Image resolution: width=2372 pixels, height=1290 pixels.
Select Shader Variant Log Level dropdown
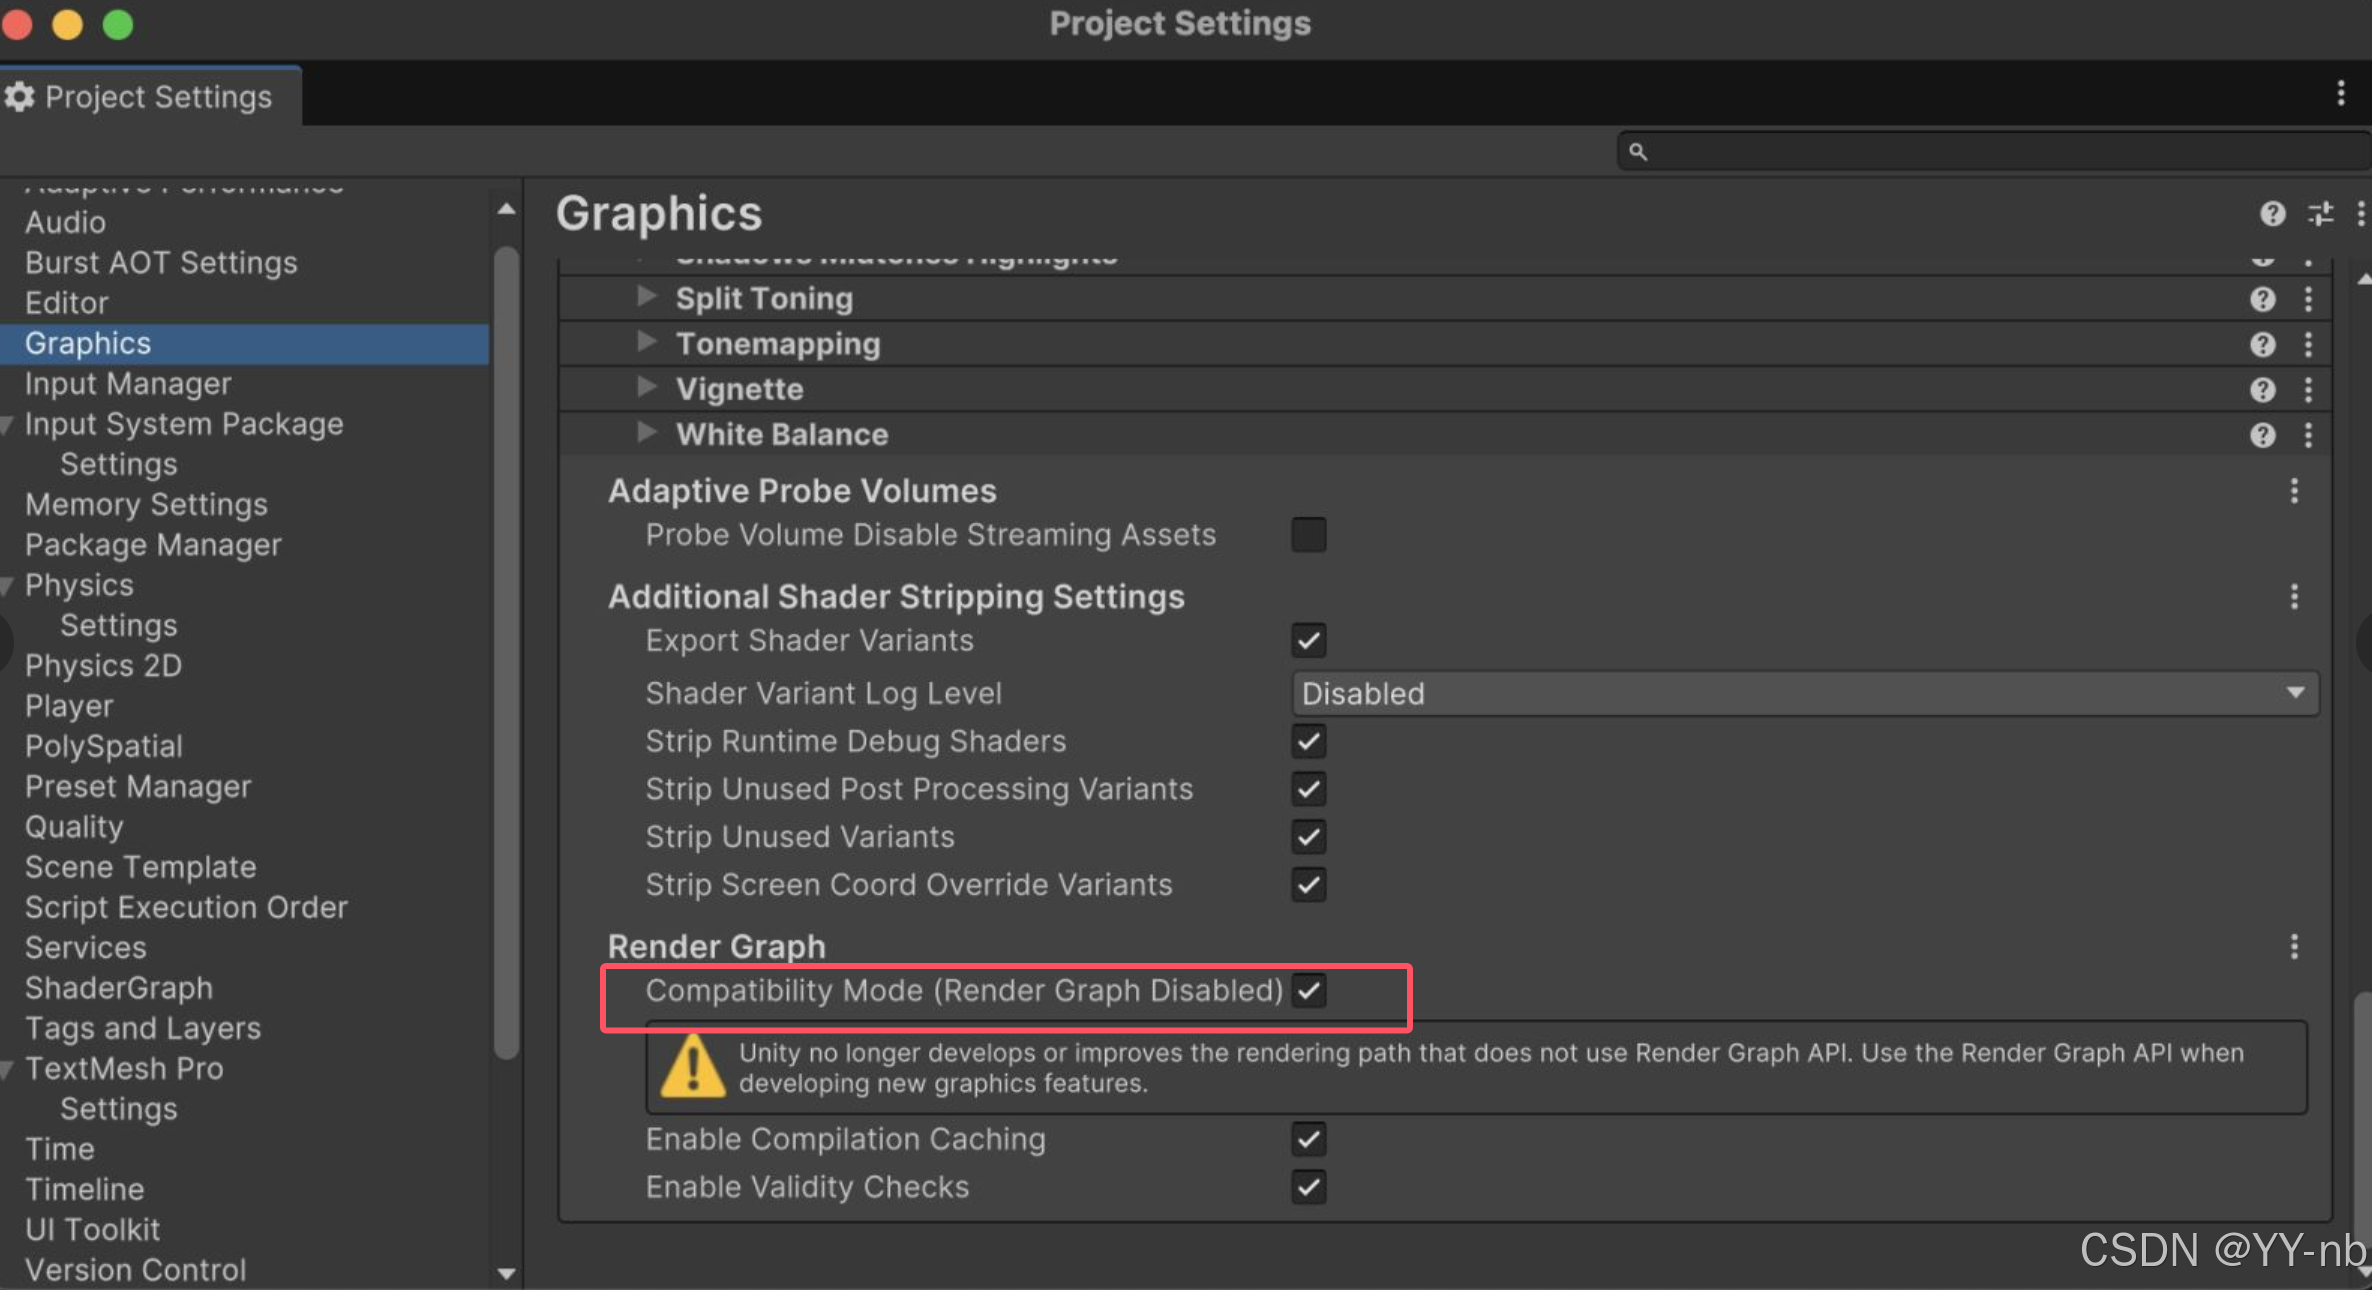pyautogui.click(x=1795, y=693)
